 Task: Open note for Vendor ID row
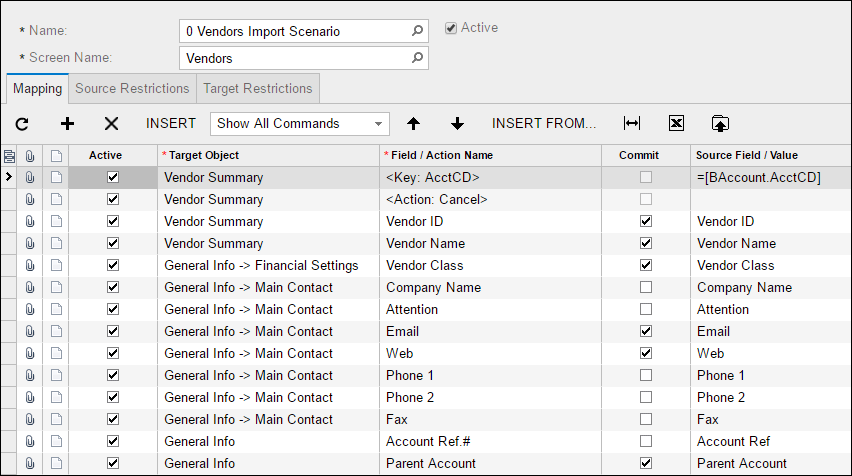pos(56,221)
